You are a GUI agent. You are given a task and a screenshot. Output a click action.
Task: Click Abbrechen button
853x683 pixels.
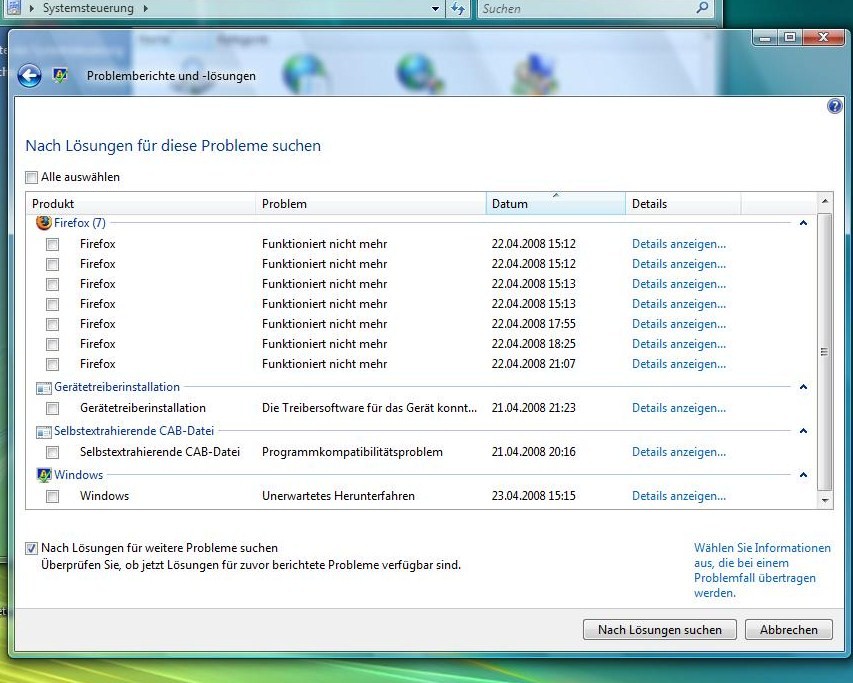[x=788, y=630]
